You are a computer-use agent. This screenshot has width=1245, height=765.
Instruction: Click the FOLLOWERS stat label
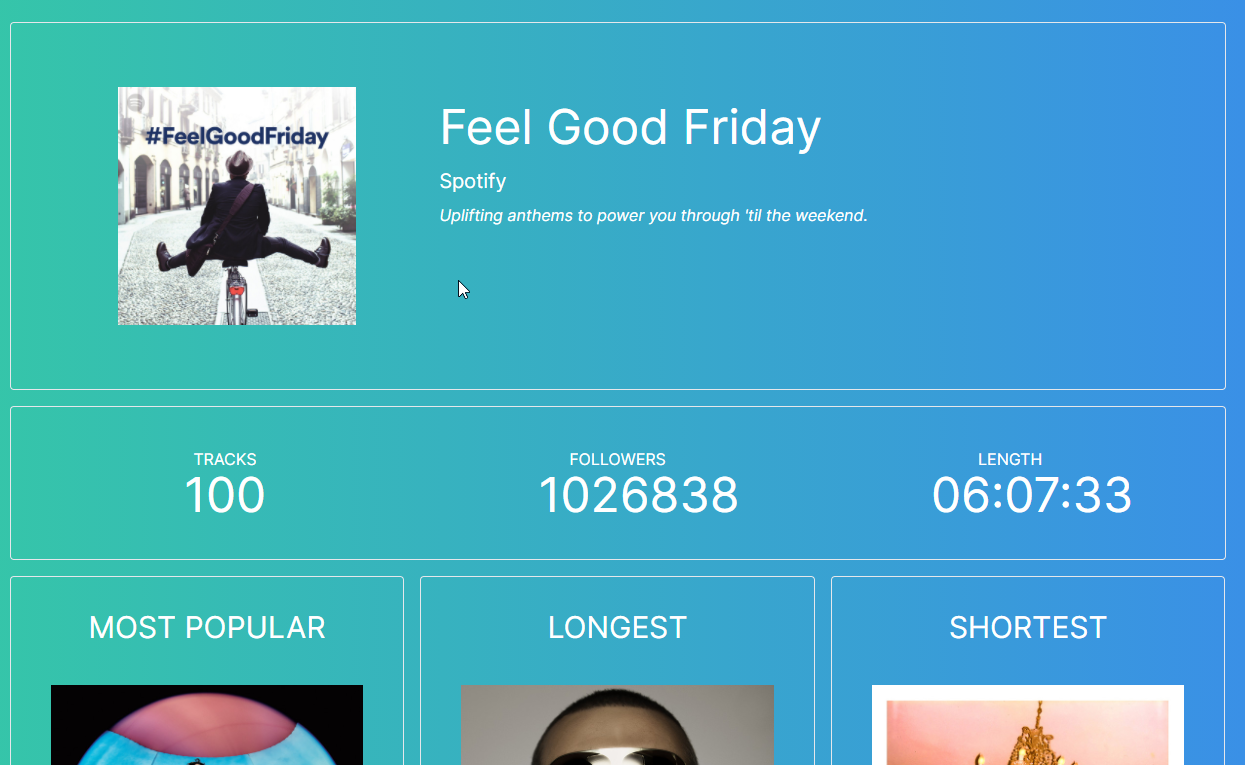(617, 459)
